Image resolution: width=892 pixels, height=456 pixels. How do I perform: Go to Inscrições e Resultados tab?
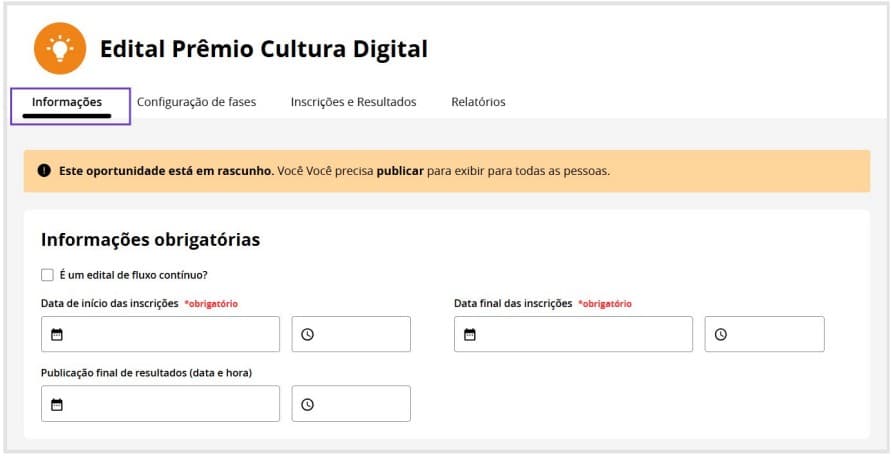click(x=353, y=102)
